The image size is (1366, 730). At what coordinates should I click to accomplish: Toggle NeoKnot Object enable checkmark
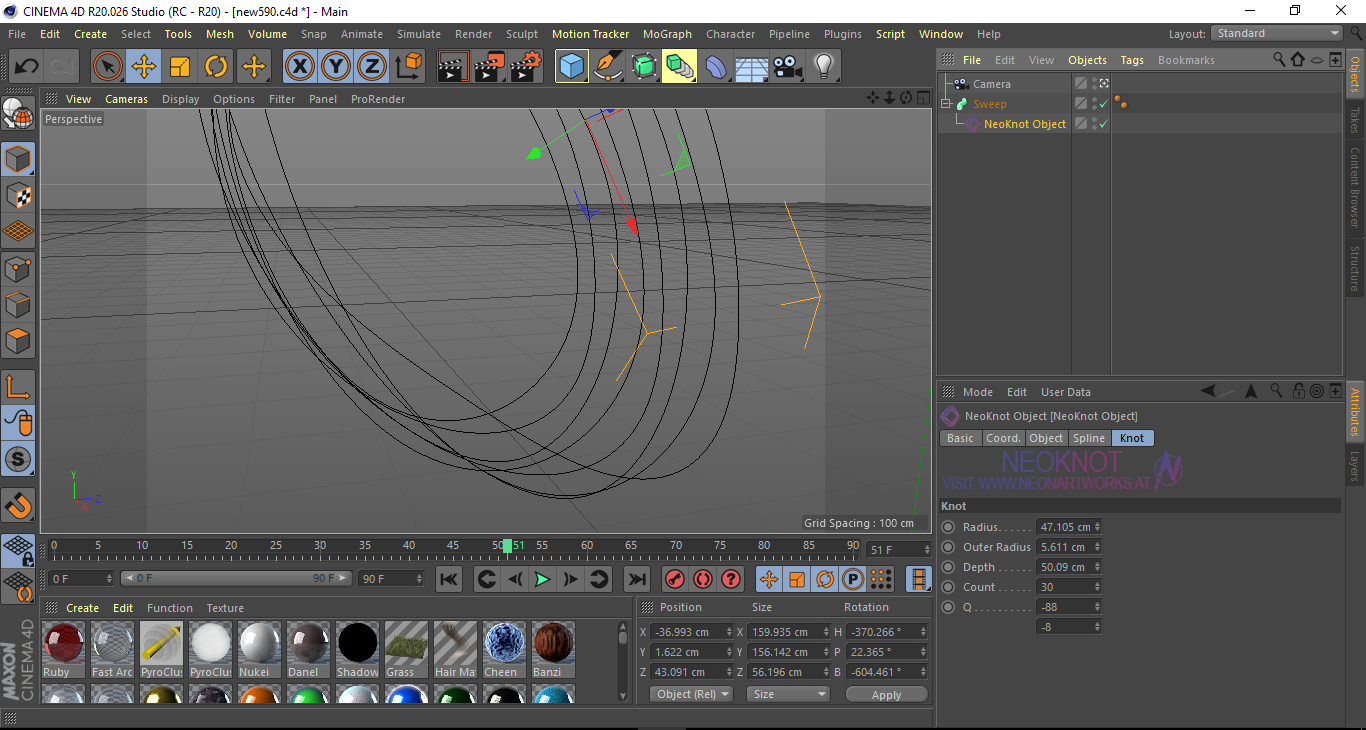[1103, 124]
